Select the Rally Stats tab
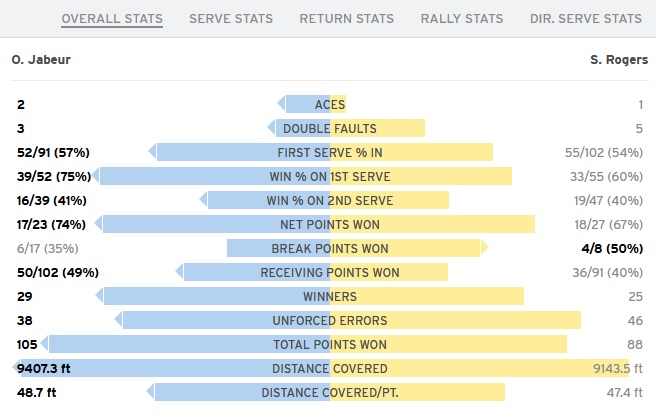This screenshot has width=656, height=414. [462, 19]
